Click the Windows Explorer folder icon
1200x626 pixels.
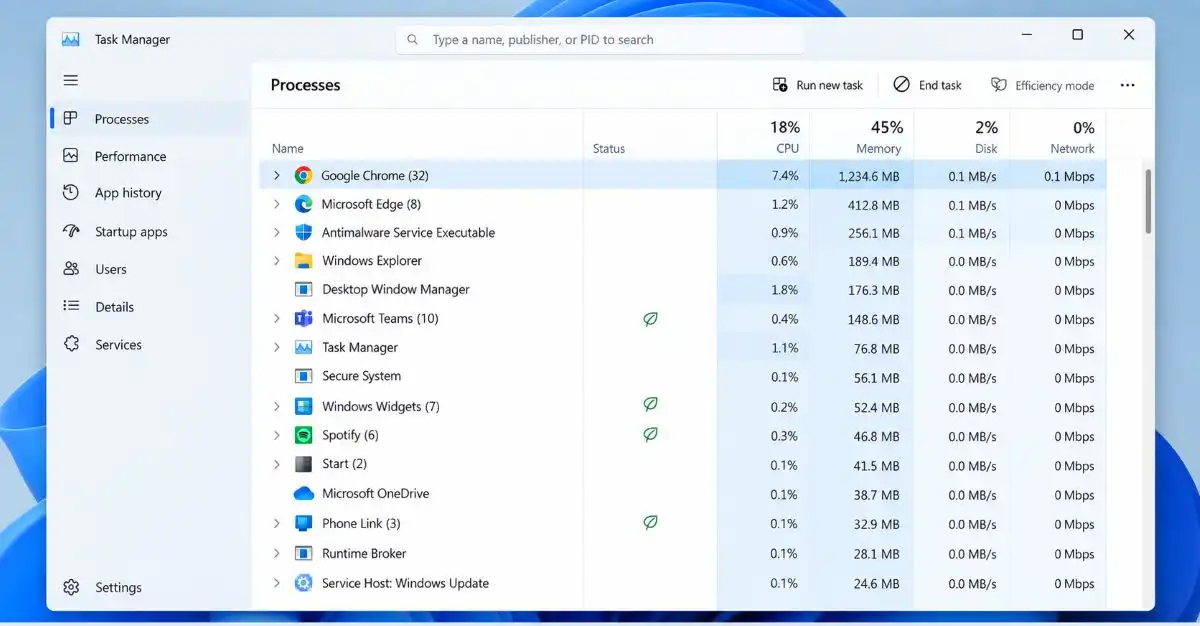tap(303, 261)
